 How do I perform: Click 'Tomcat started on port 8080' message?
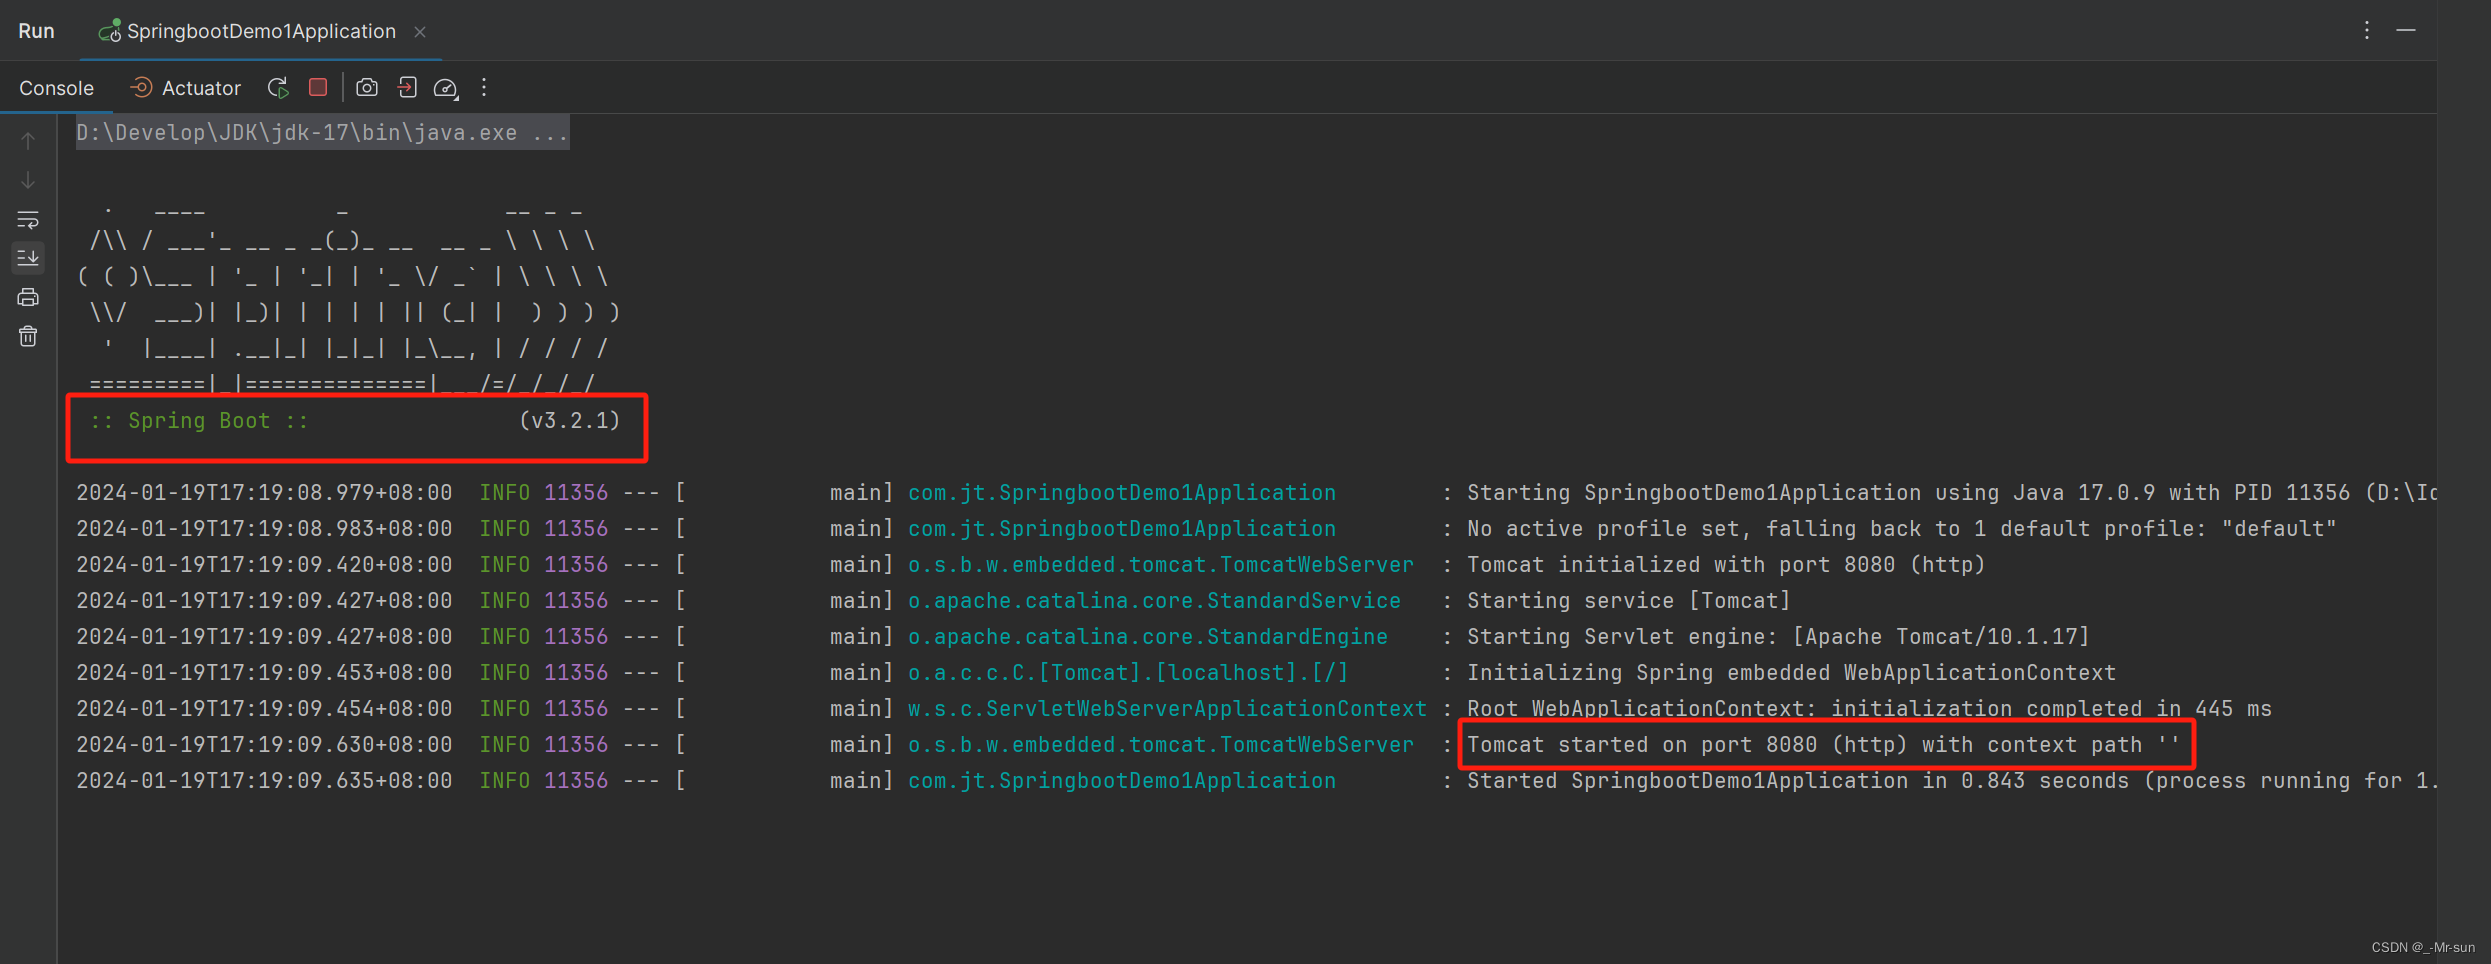coord(1823,745)
